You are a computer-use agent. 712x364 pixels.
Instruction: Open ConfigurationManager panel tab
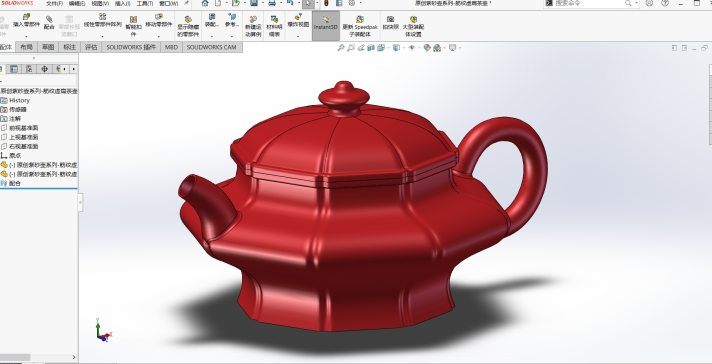29,69
